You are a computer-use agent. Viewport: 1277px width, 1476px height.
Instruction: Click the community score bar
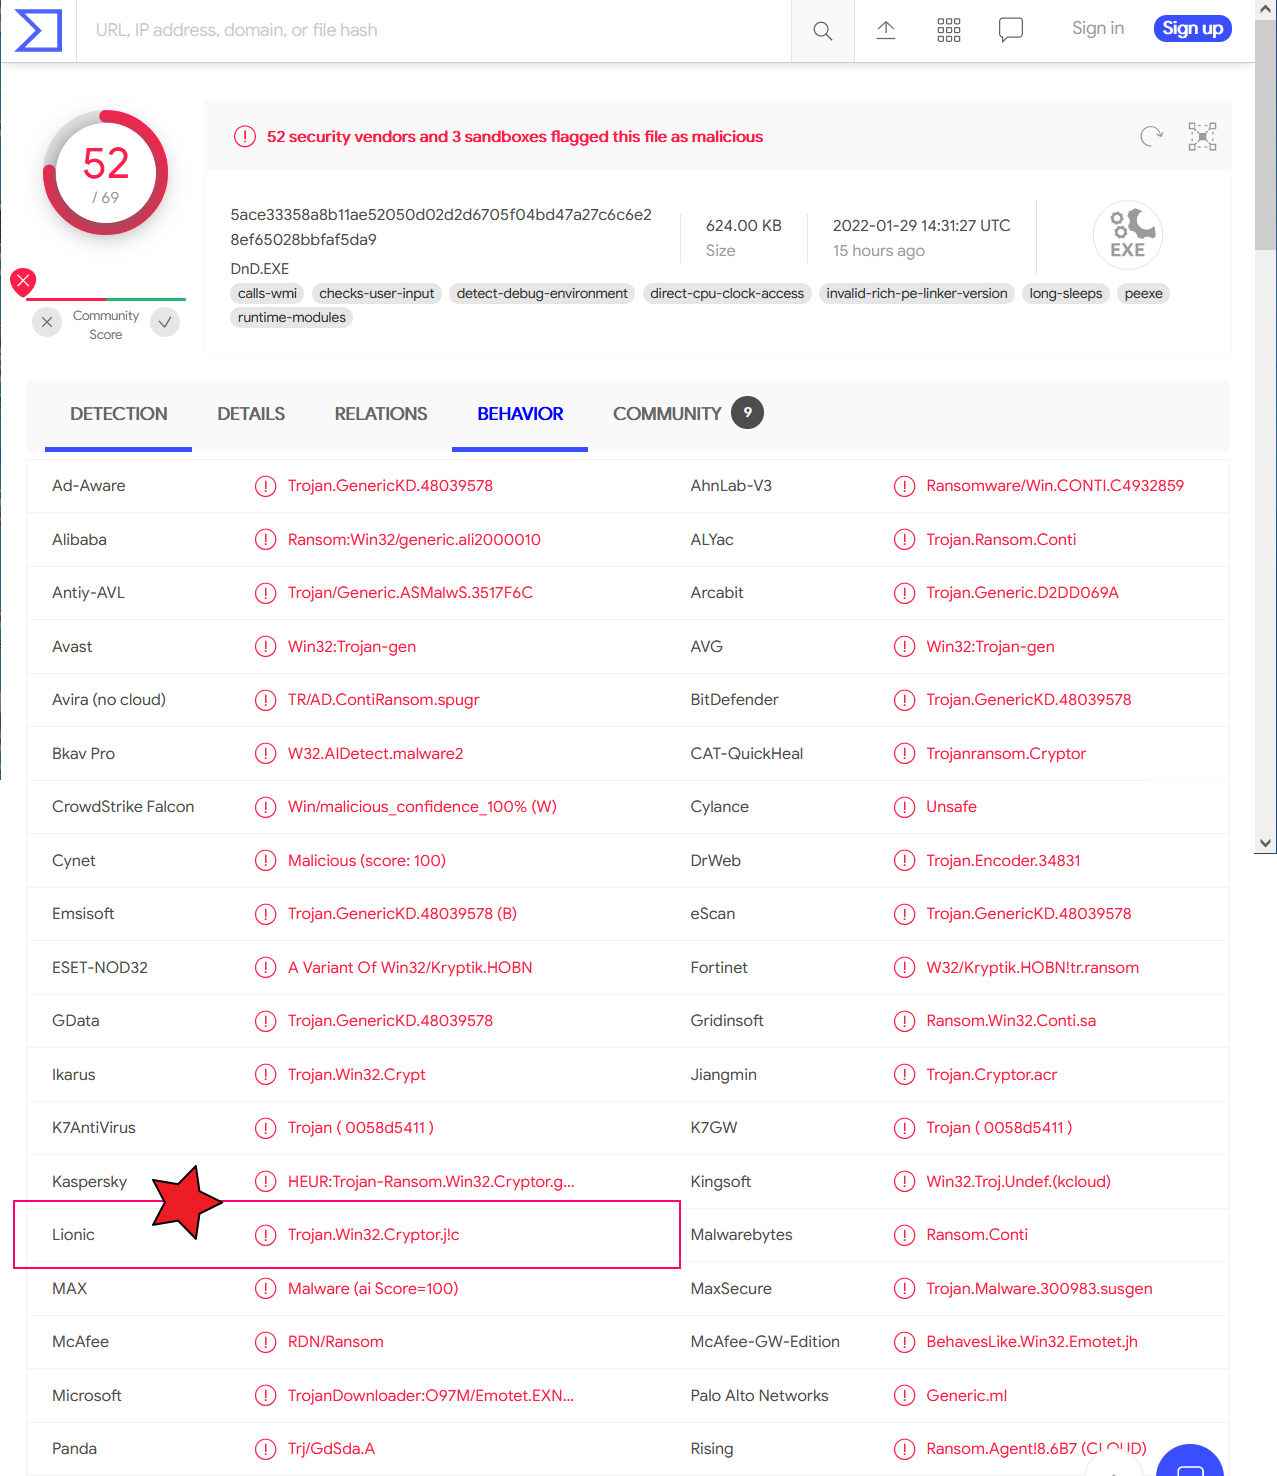(x=106, y=299)
